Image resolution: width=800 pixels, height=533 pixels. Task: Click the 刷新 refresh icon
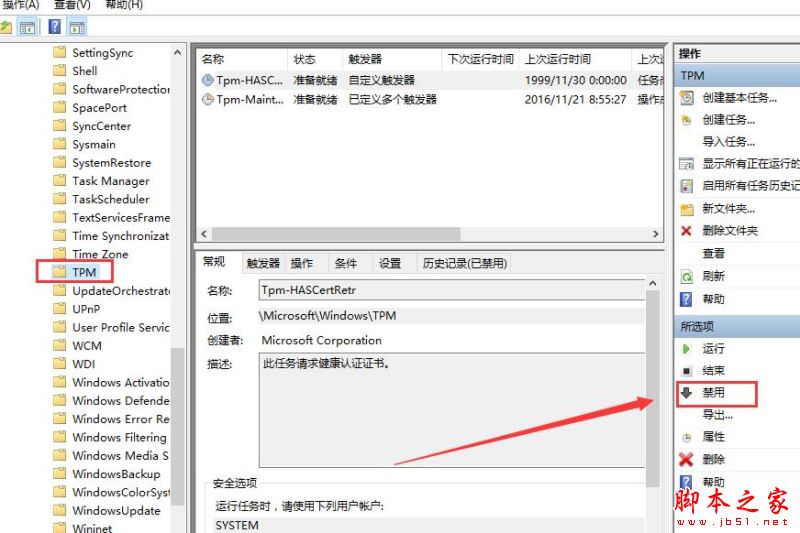click(x=687, y=276)
